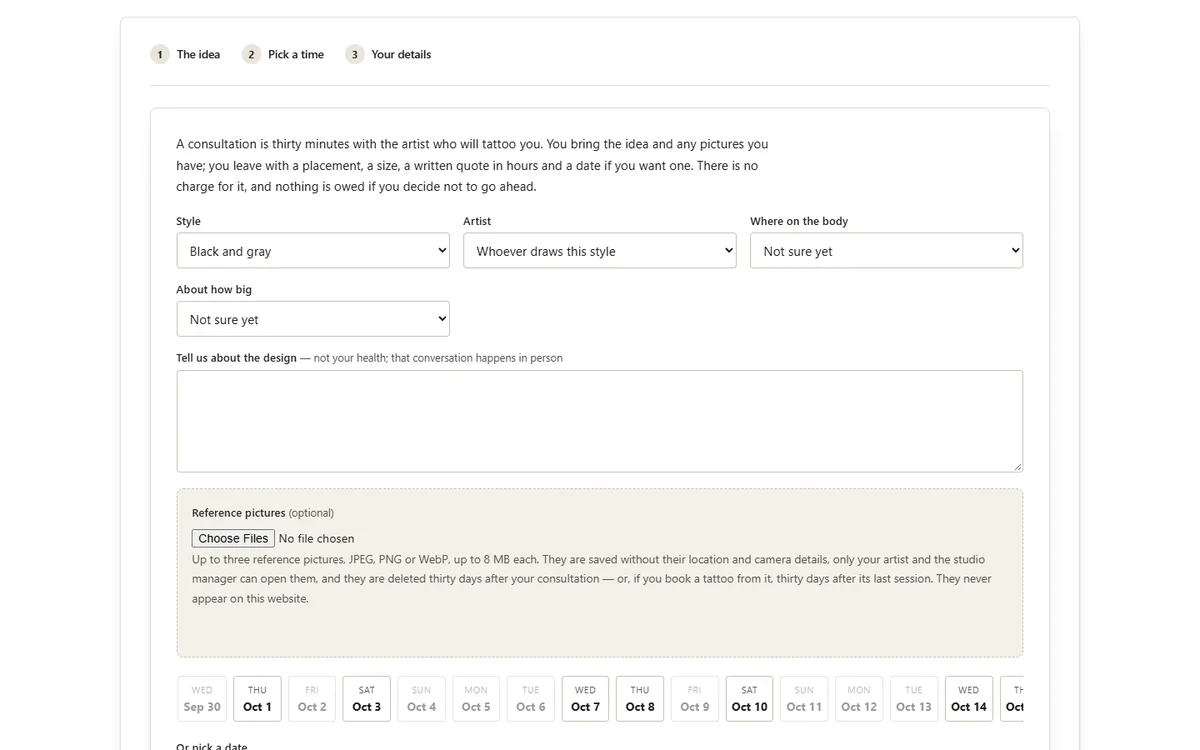Click Choose Files for reference pictures
The height and width of the screenshot is (750, 1200).
tap(233, 538)
